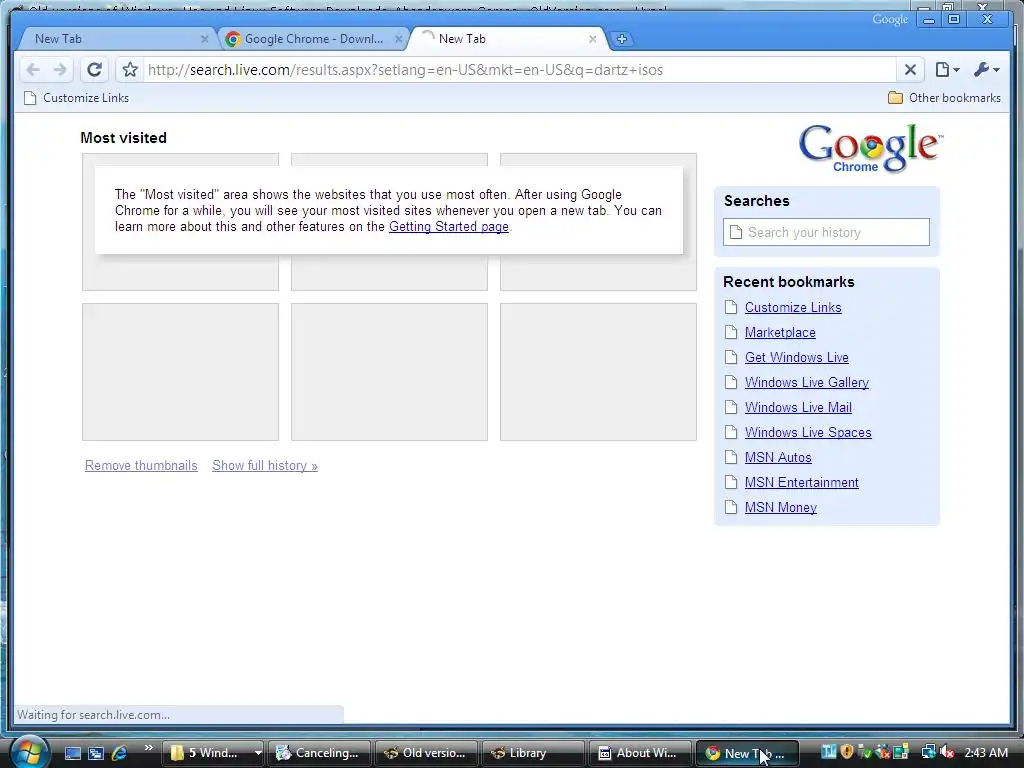This screenshot has width=1024, height=768.
Task: Click the Search your history box
Action: [826, 232]
